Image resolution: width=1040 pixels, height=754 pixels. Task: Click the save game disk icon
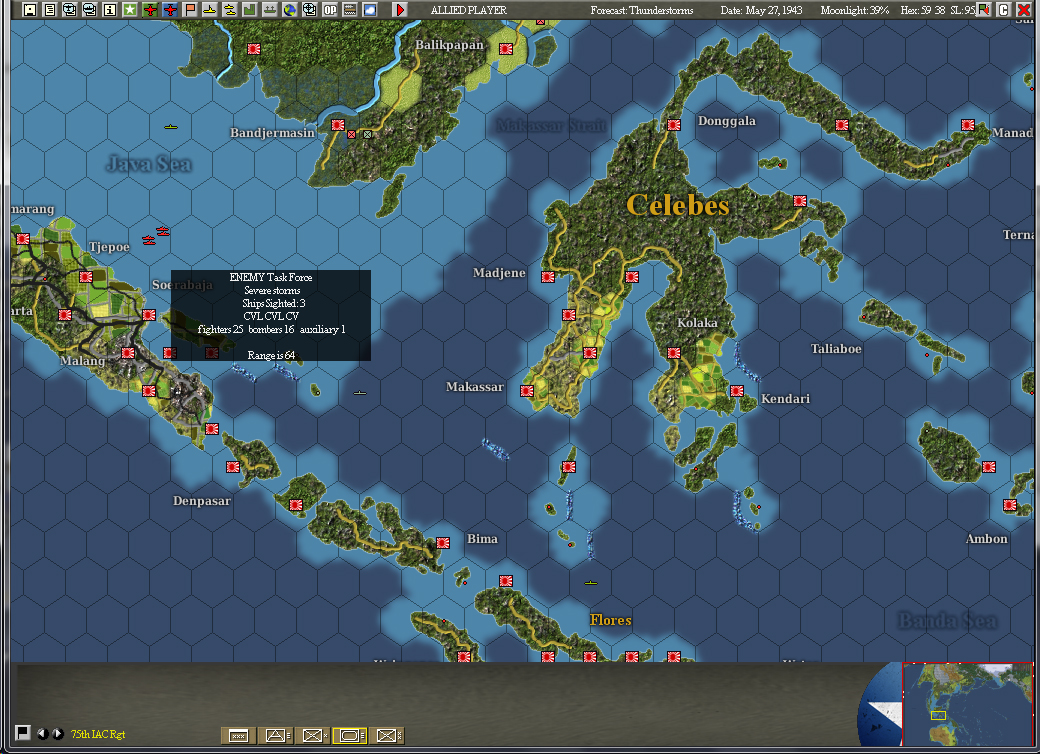[30, 10]
